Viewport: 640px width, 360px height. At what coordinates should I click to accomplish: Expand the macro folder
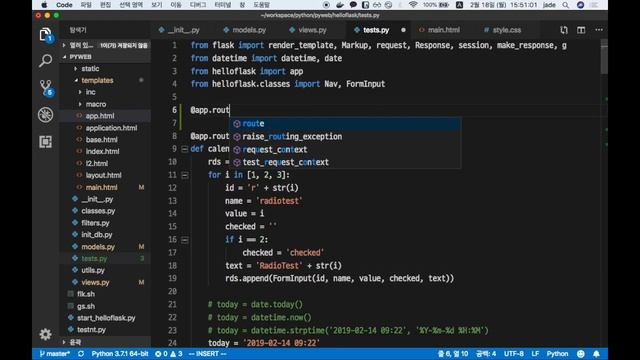(96, 104)
